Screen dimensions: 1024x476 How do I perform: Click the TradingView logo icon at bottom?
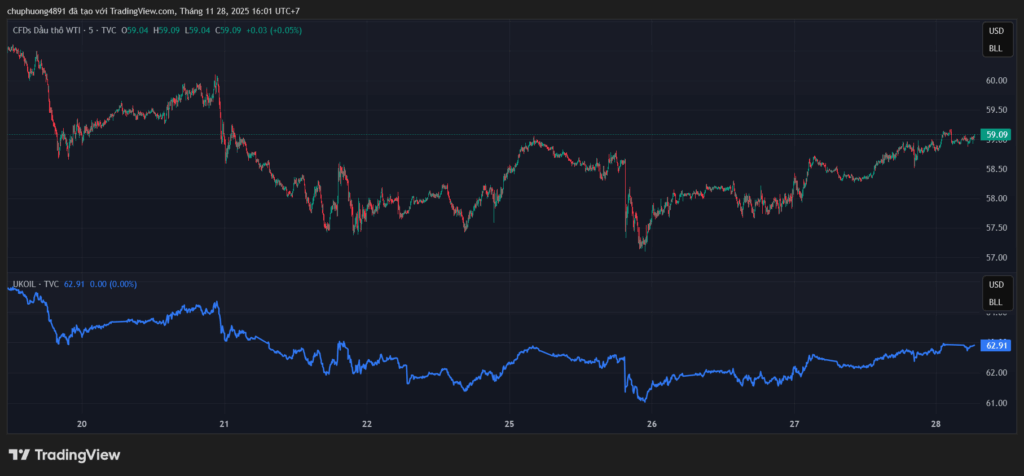[x=19, y=455]
